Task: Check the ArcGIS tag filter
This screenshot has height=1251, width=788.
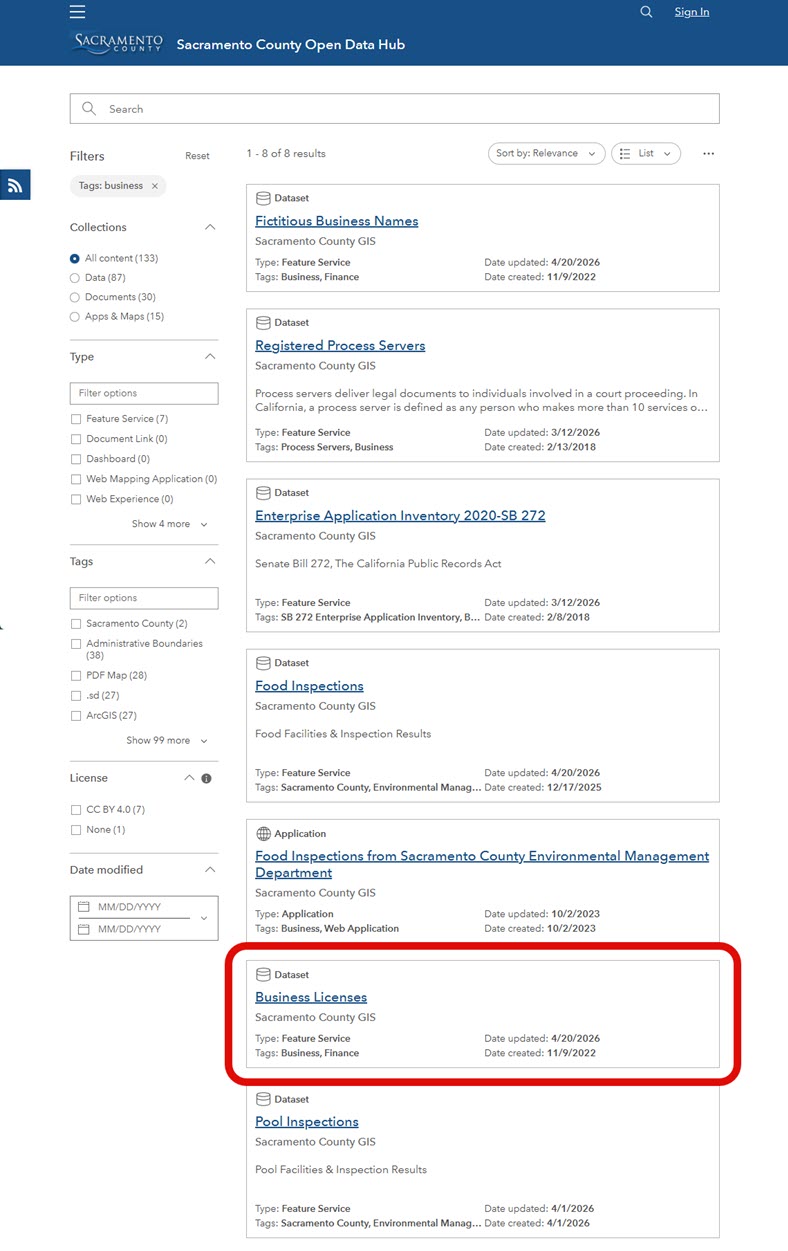Action: coord(76,716)
